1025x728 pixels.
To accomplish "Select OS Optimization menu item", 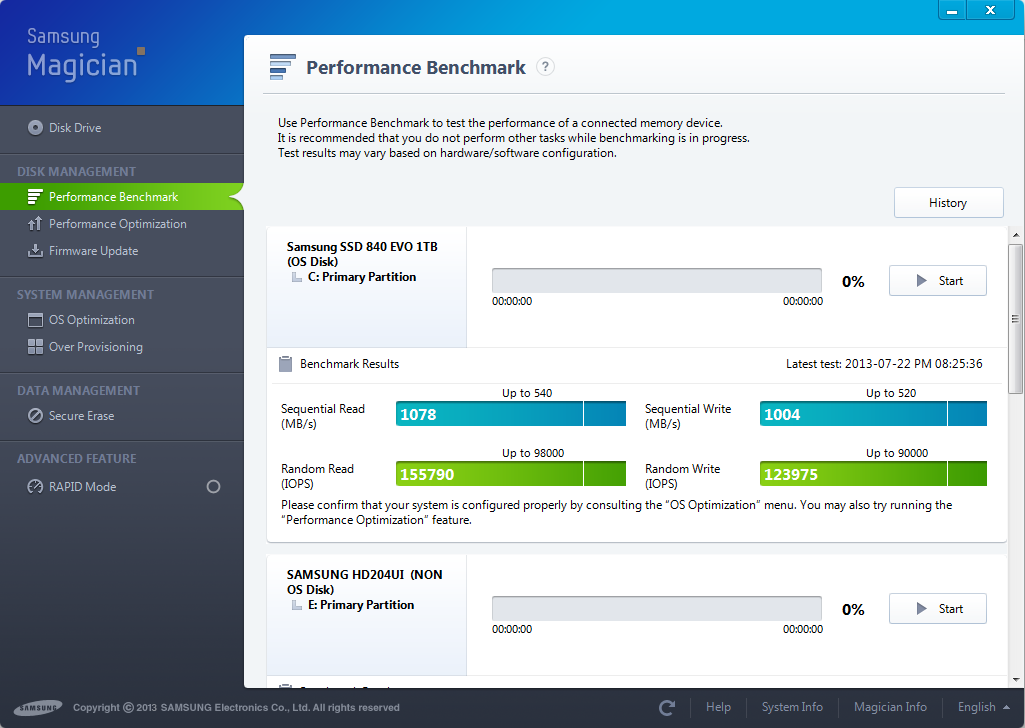I will tap(91, 320).
